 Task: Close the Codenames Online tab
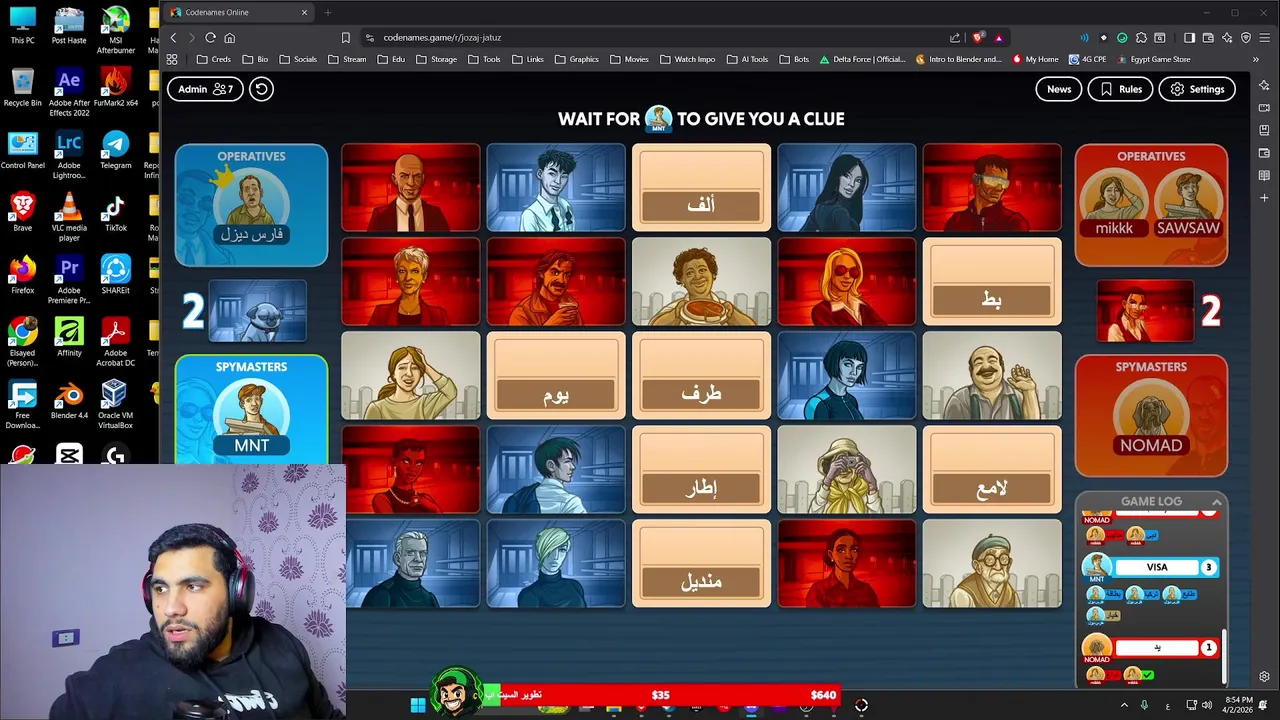click(x=304, y=12)
